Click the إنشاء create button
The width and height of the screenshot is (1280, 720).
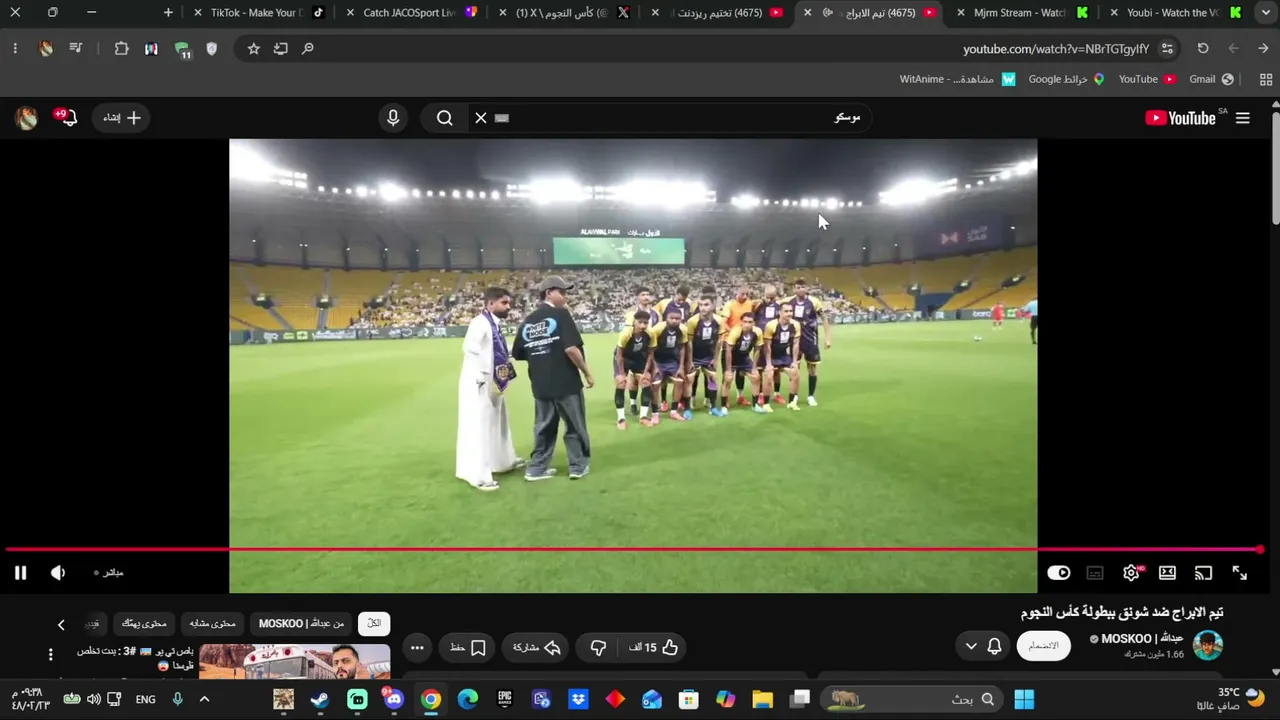[122, 118]
